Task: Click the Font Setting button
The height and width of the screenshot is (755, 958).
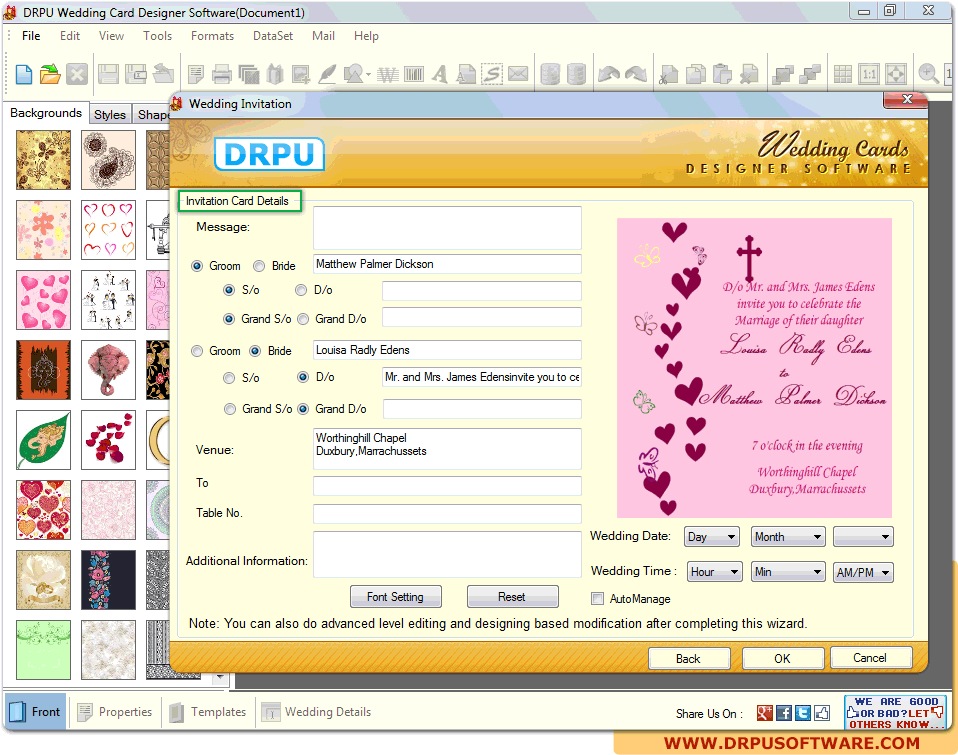Action: (x=395, y=597)
